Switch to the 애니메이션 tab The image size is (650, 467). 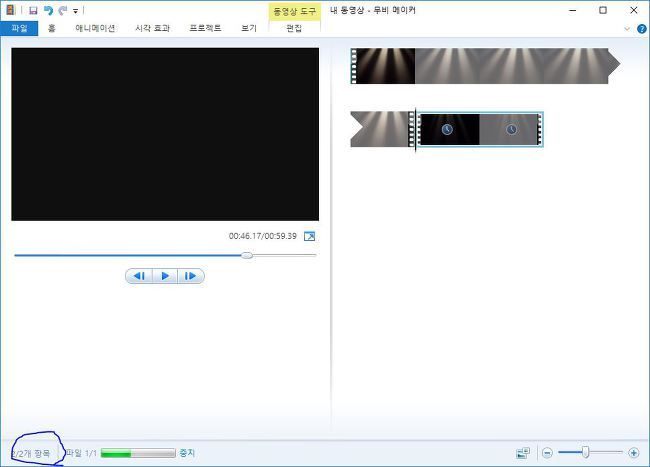pyautogui.click(x=95, y=28)
